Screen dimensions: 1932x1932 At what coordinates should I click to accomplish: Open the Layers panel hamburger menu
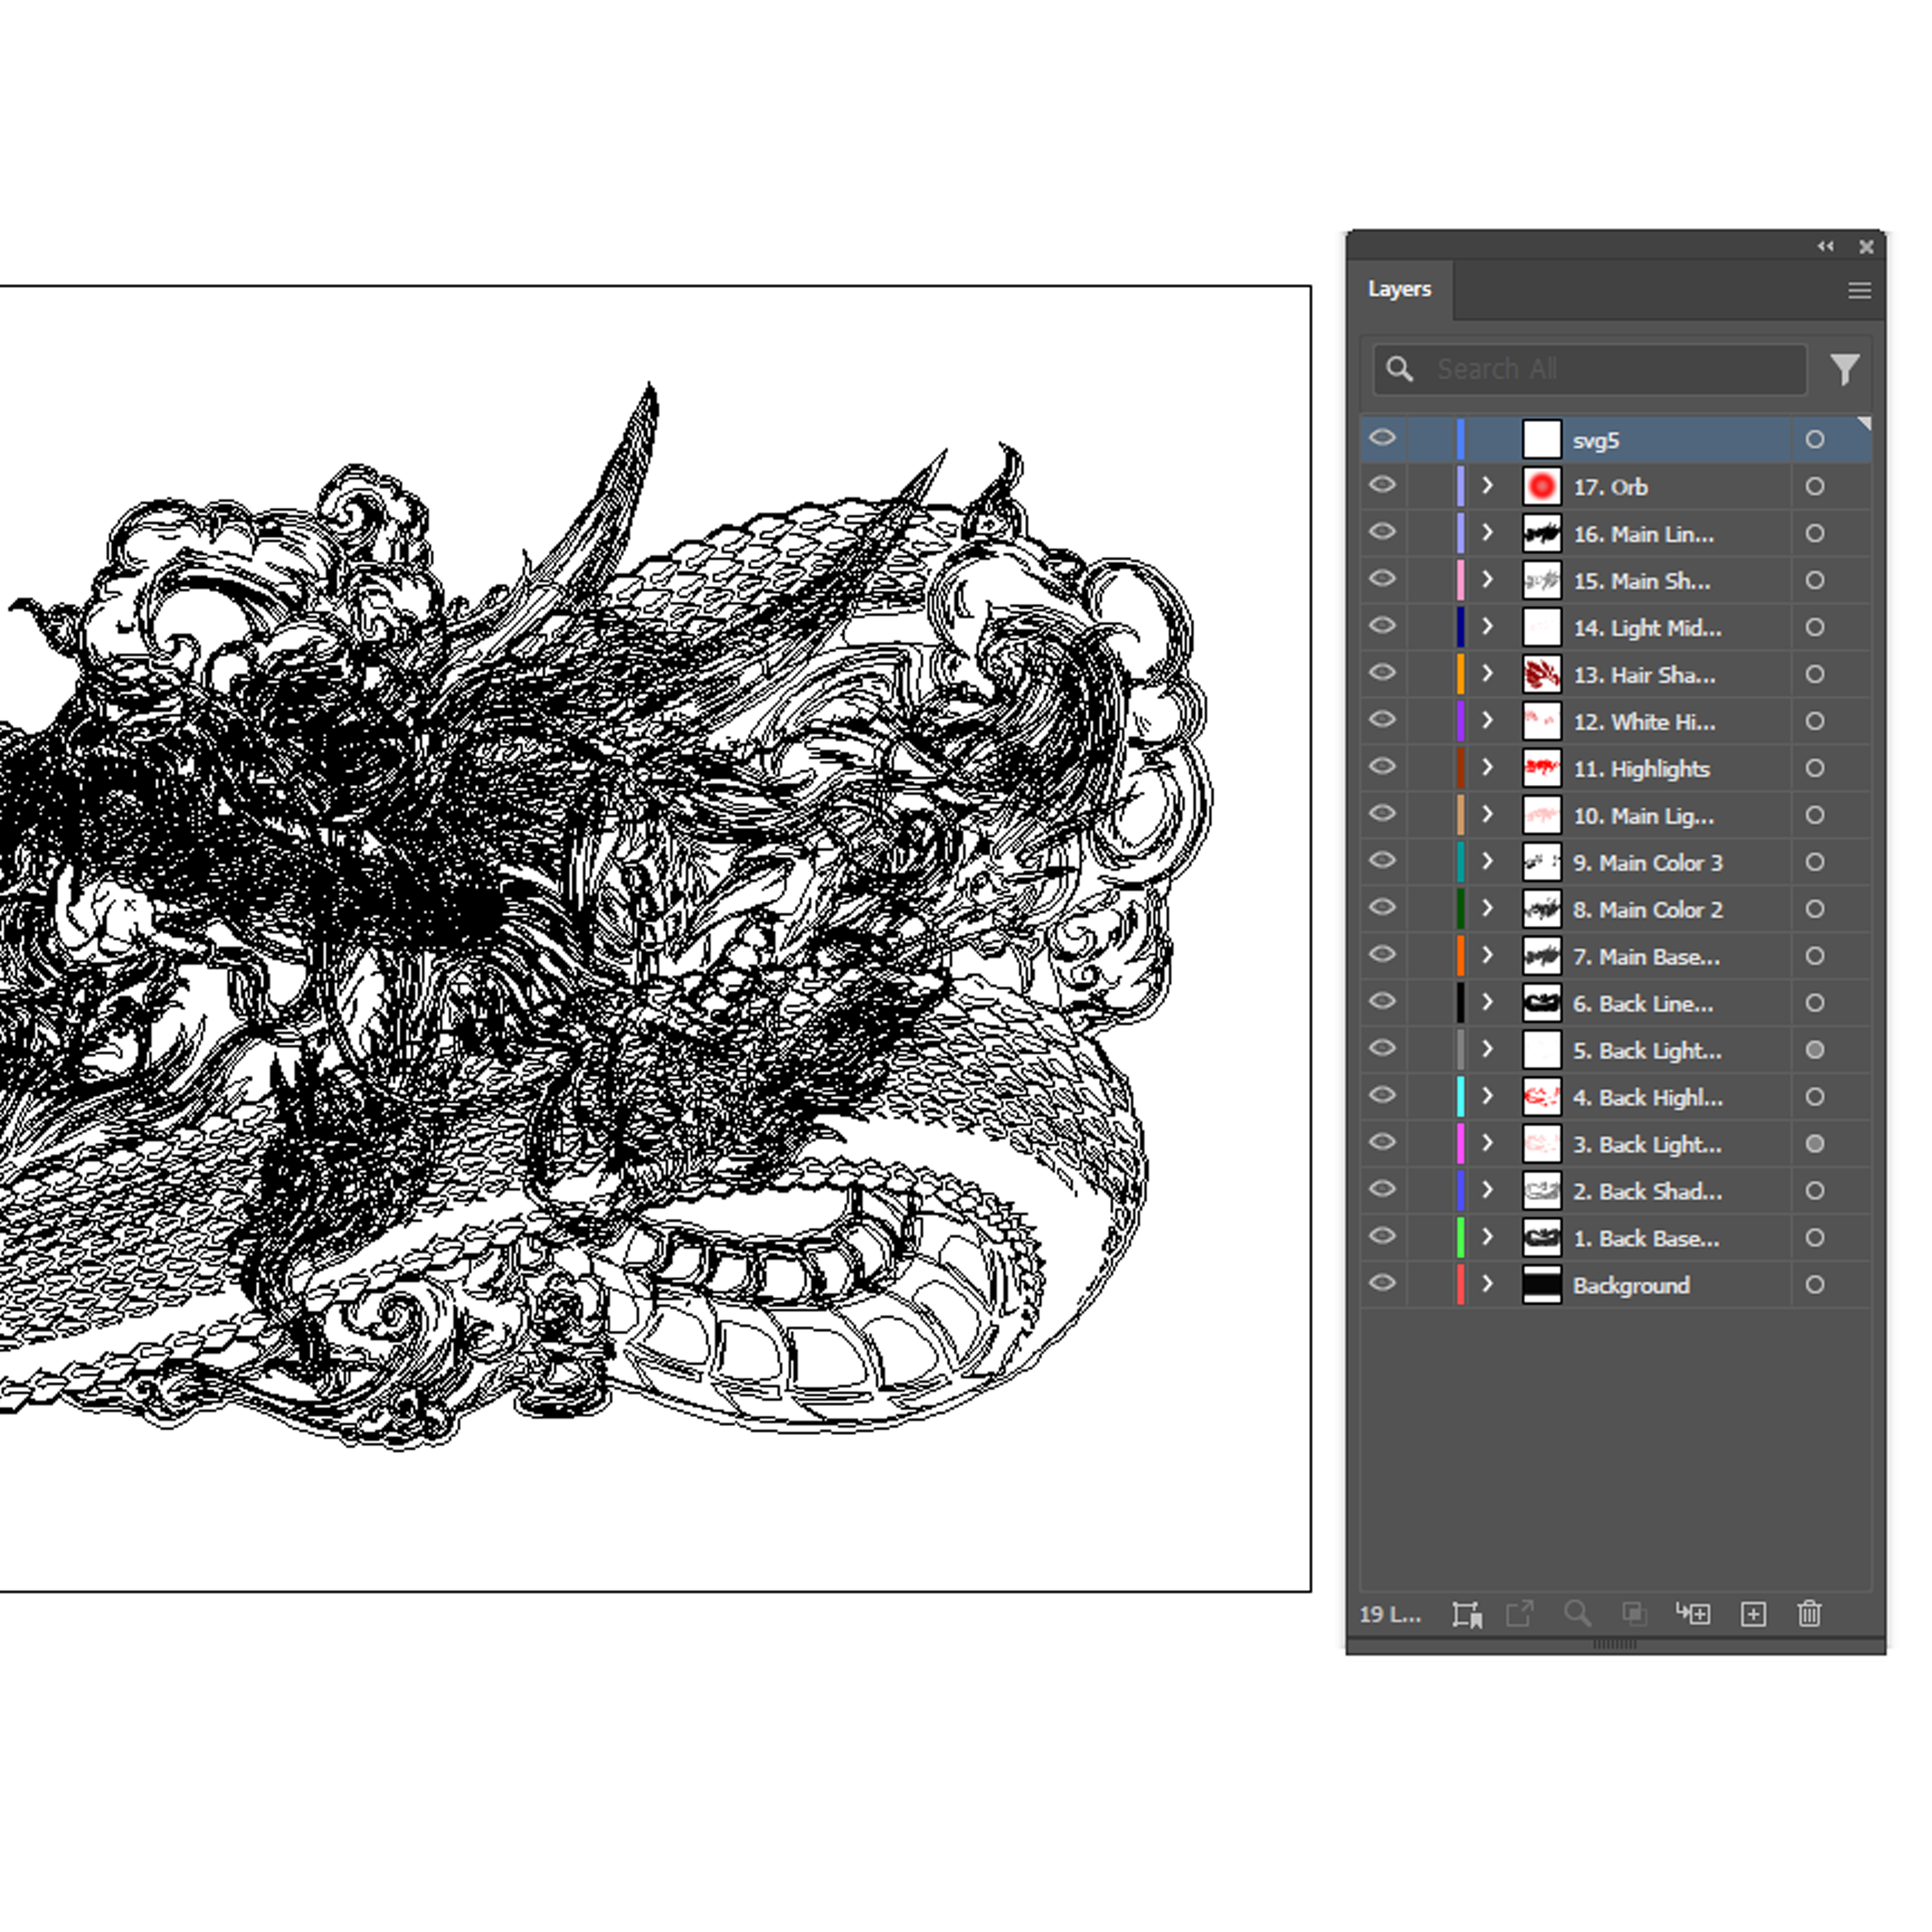click(x=1859, y=290)
